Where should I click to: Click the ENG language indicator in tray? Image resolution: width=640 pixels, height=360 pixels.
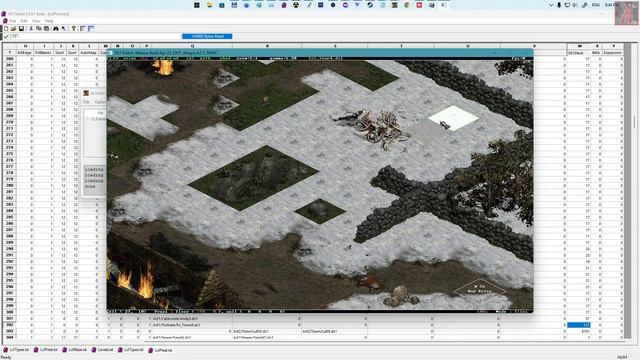tap(596, 5)
